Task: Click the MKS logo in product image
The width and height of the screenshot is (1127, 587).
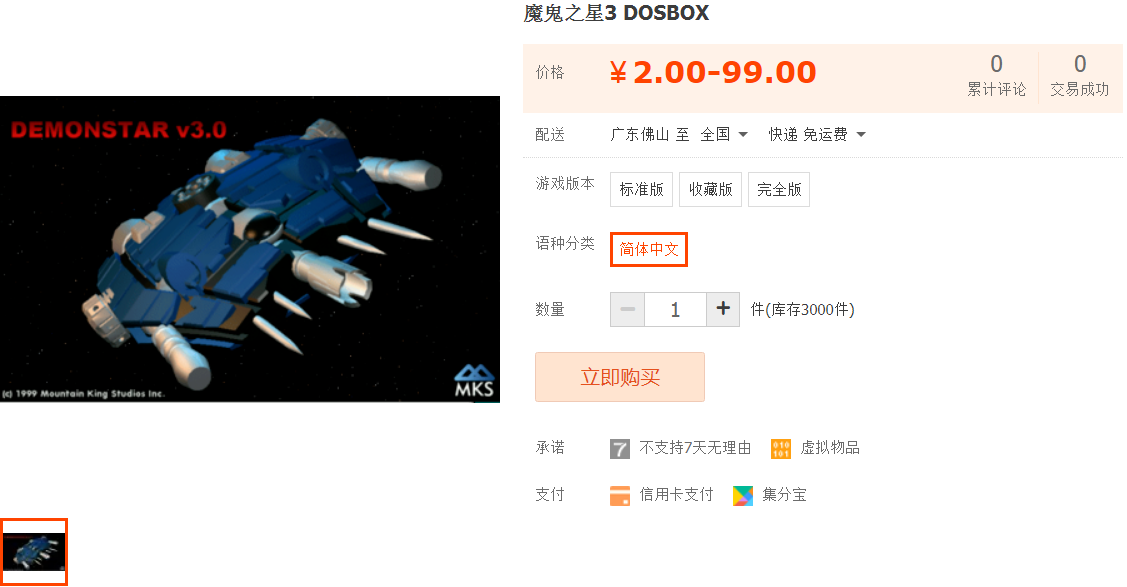Action: click(474, 381)
